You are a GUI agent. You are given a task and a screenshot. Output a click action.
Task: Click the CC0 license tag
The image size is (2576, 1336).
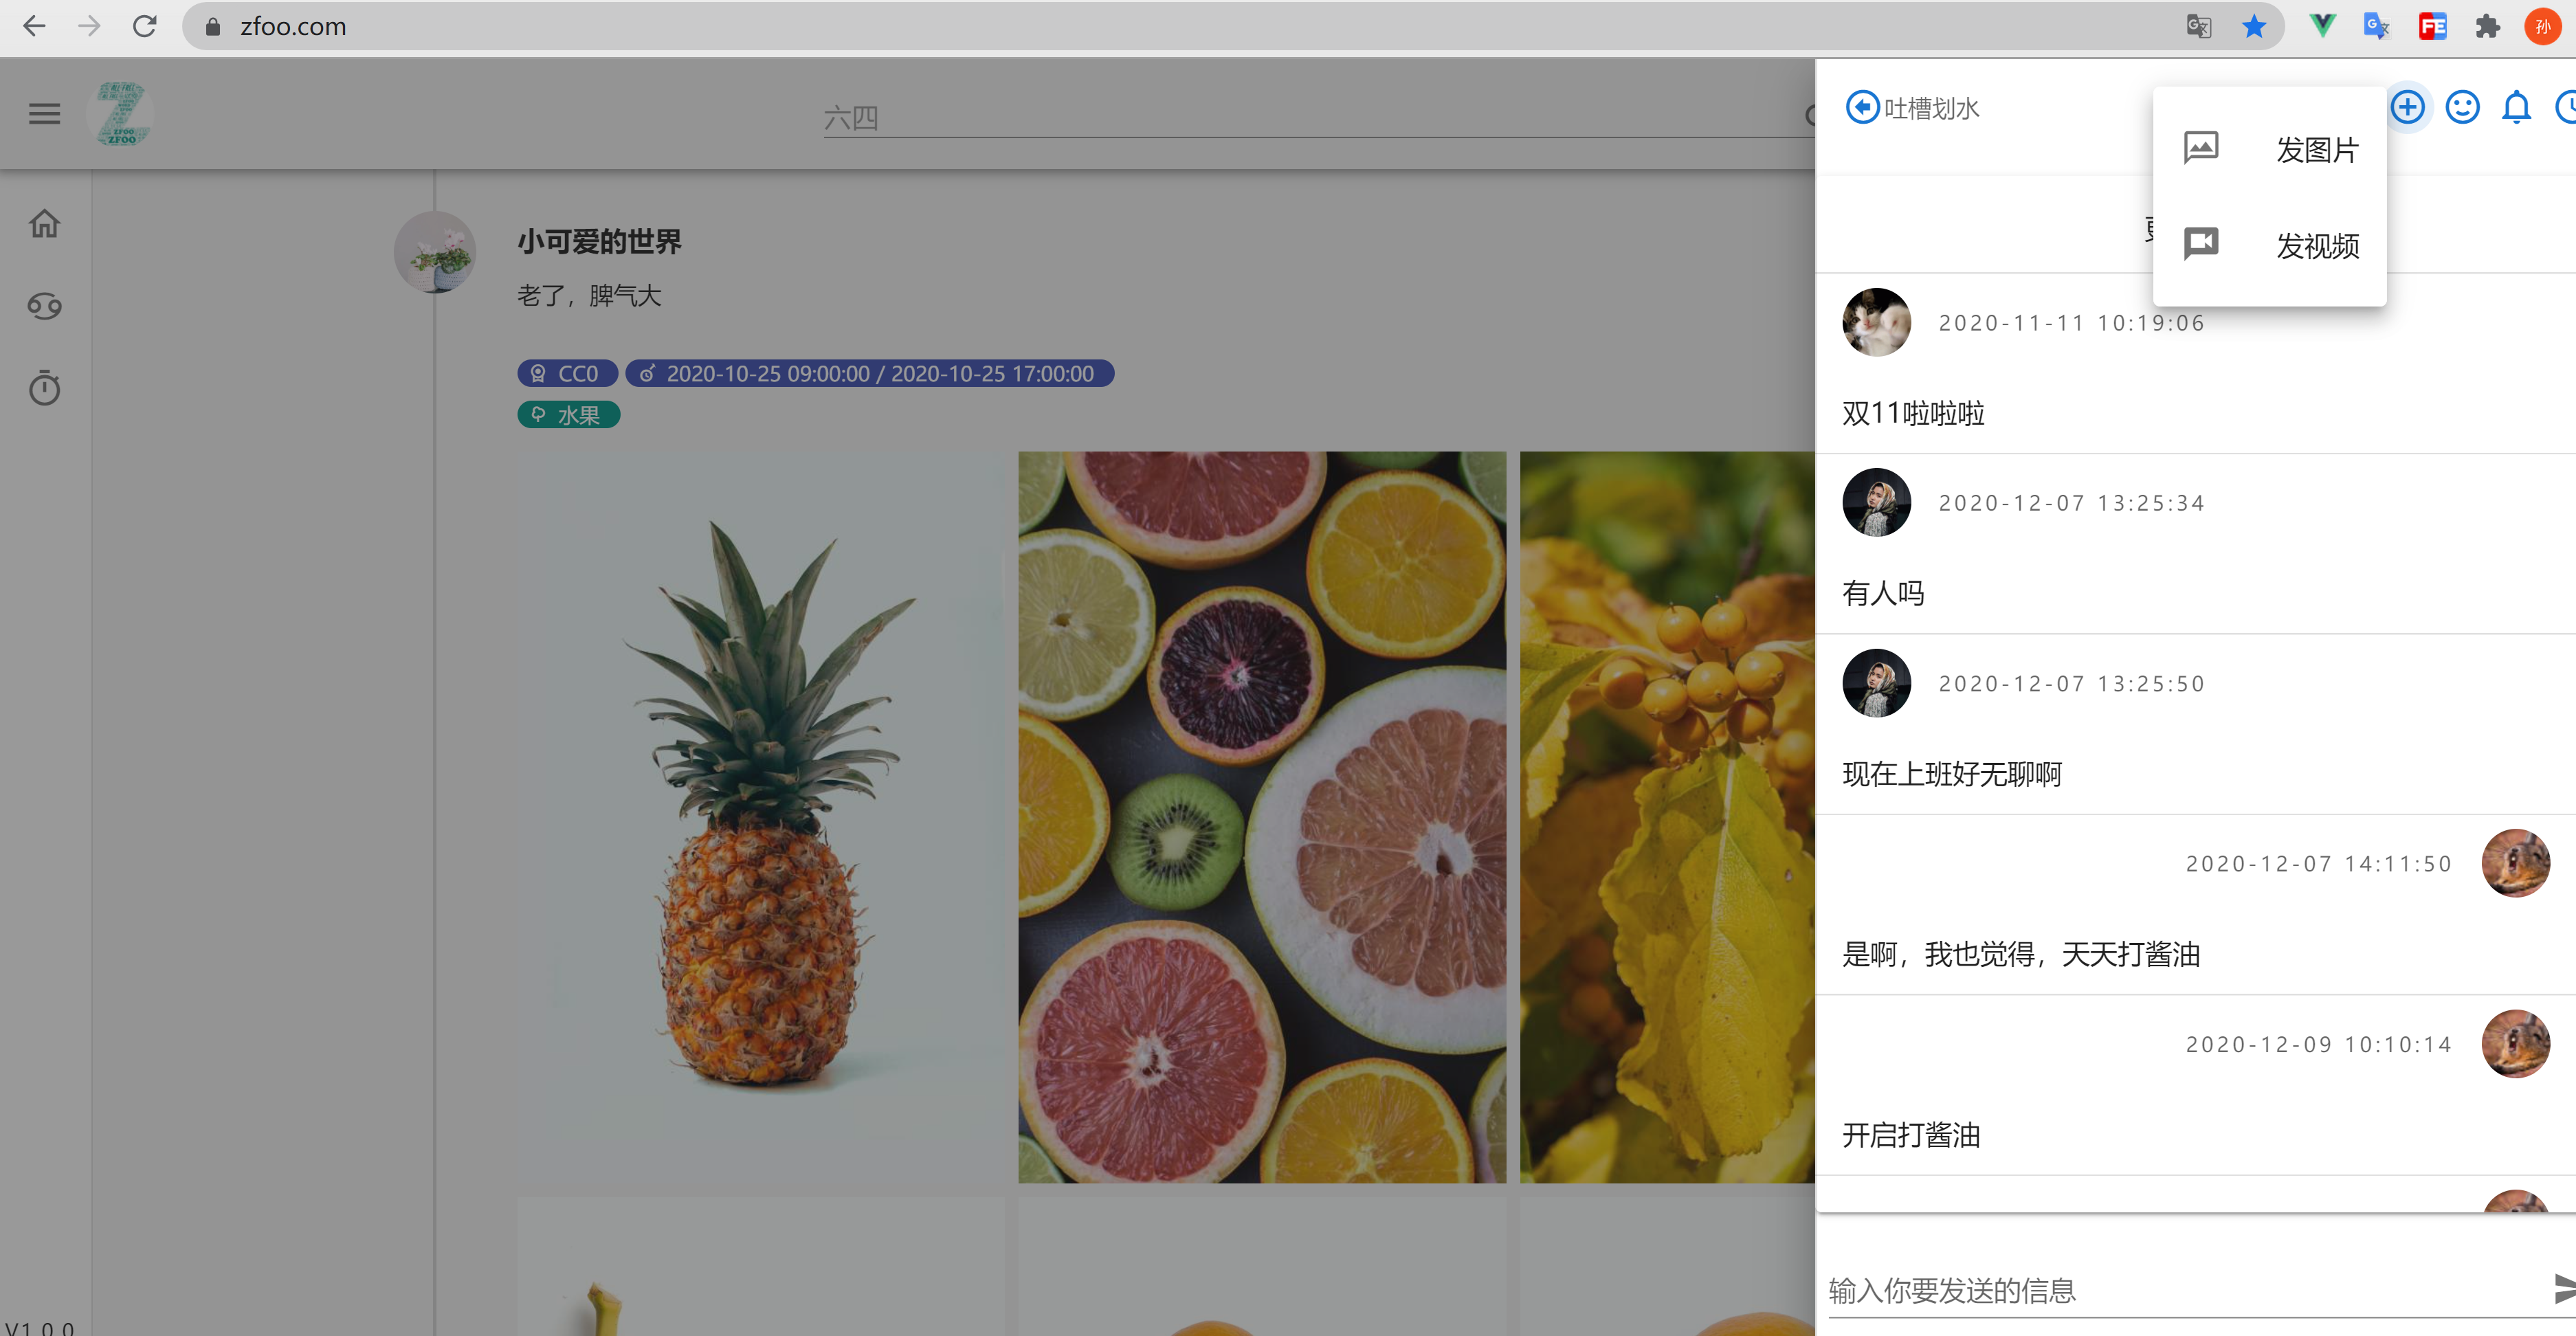(567, 374)
